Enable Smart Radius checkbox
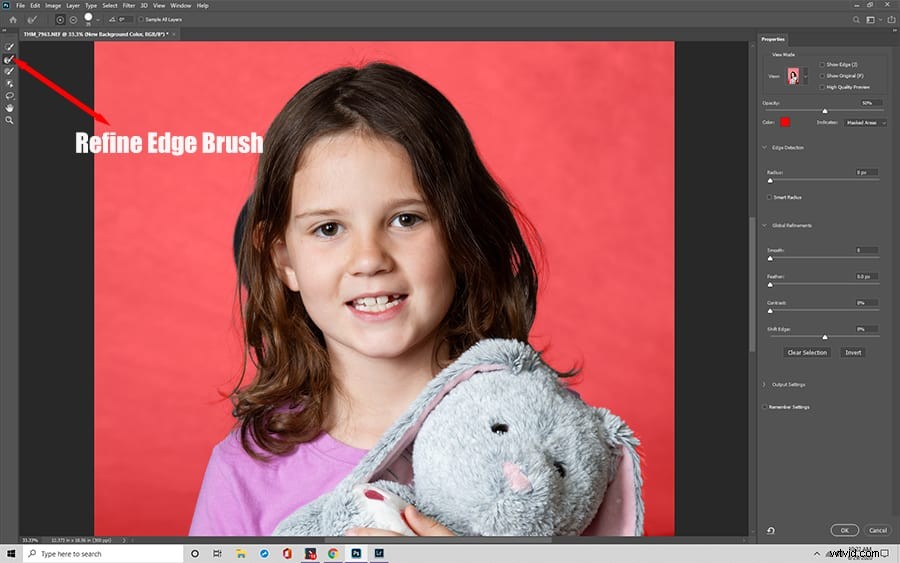 [x=769, y=197]
